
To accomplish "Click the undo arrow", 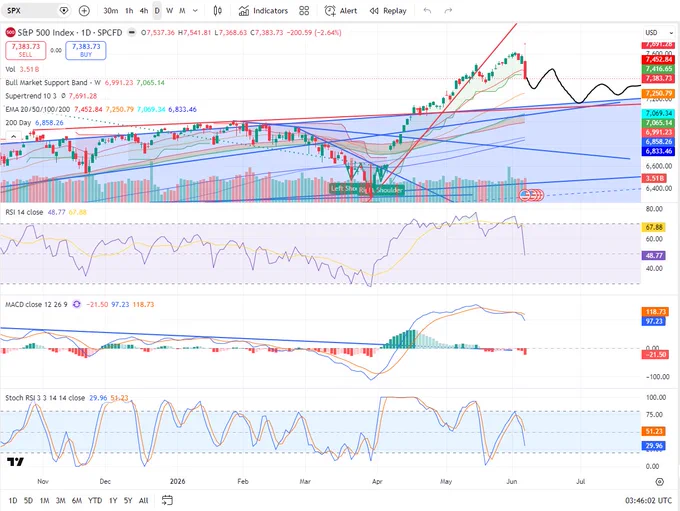I will click(427, 10).
